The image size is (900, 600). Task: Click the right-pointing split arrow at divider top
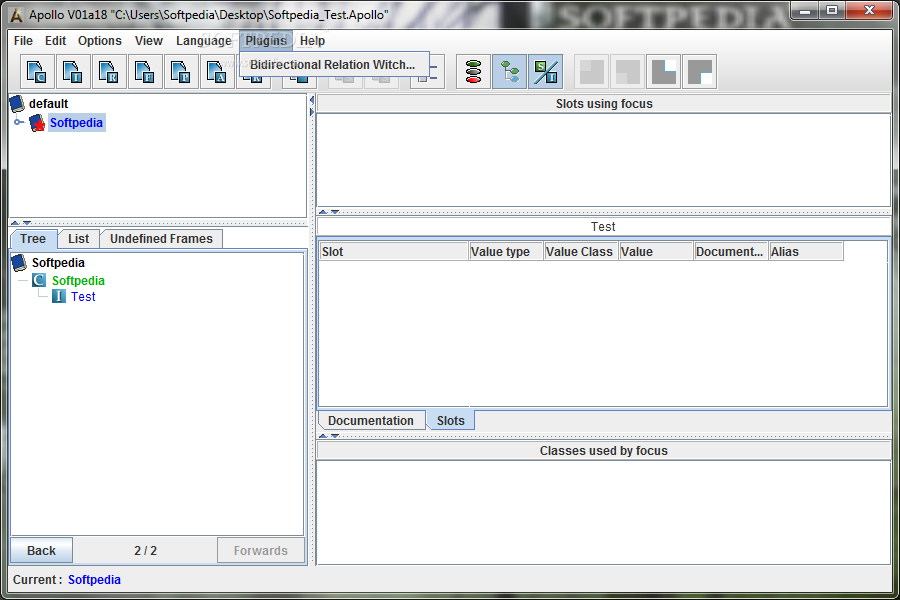(312, 112)
